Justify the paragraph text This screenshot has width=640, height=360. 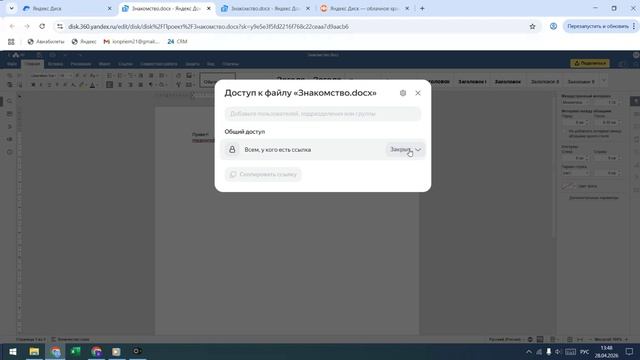[140, 85]
